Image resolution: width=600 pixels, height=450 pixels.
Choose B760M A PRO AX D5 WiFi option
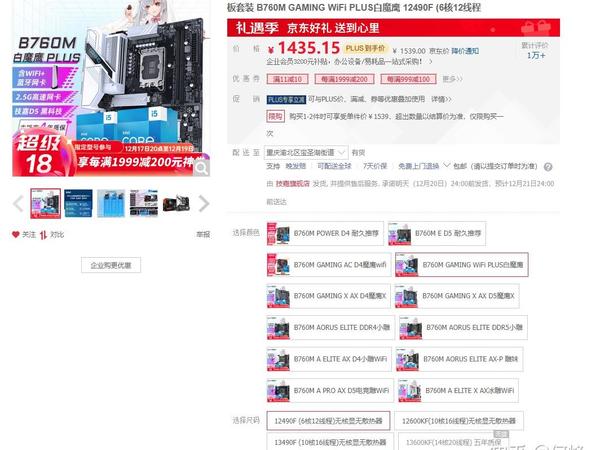click(x=330, y=391)
